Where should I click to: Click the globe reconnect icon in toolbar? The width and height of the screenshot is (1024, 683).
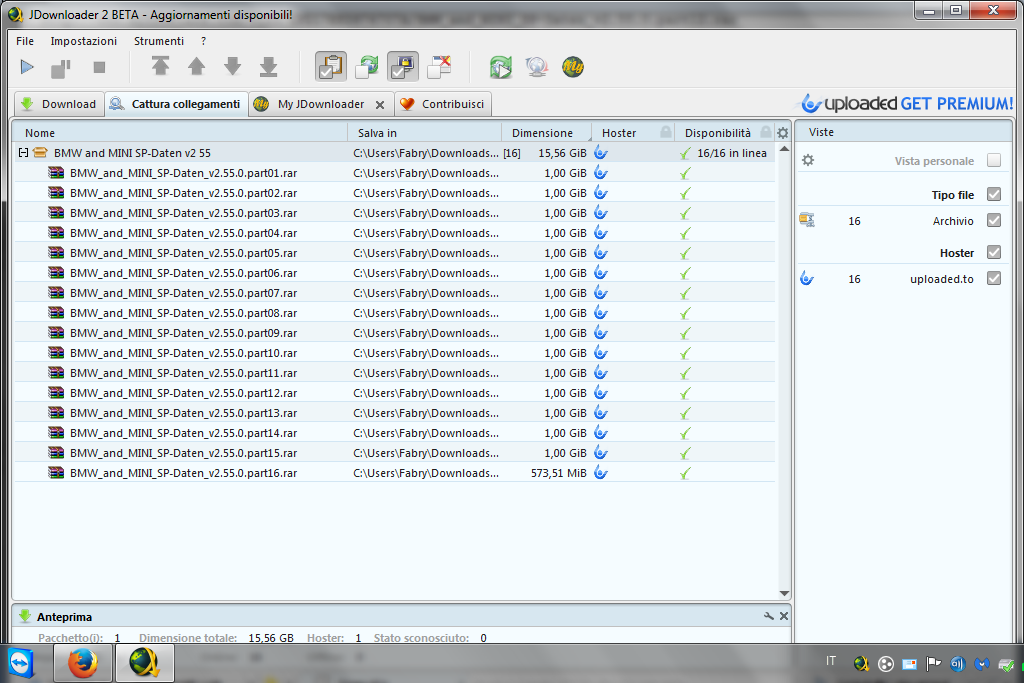click(537, 67)
